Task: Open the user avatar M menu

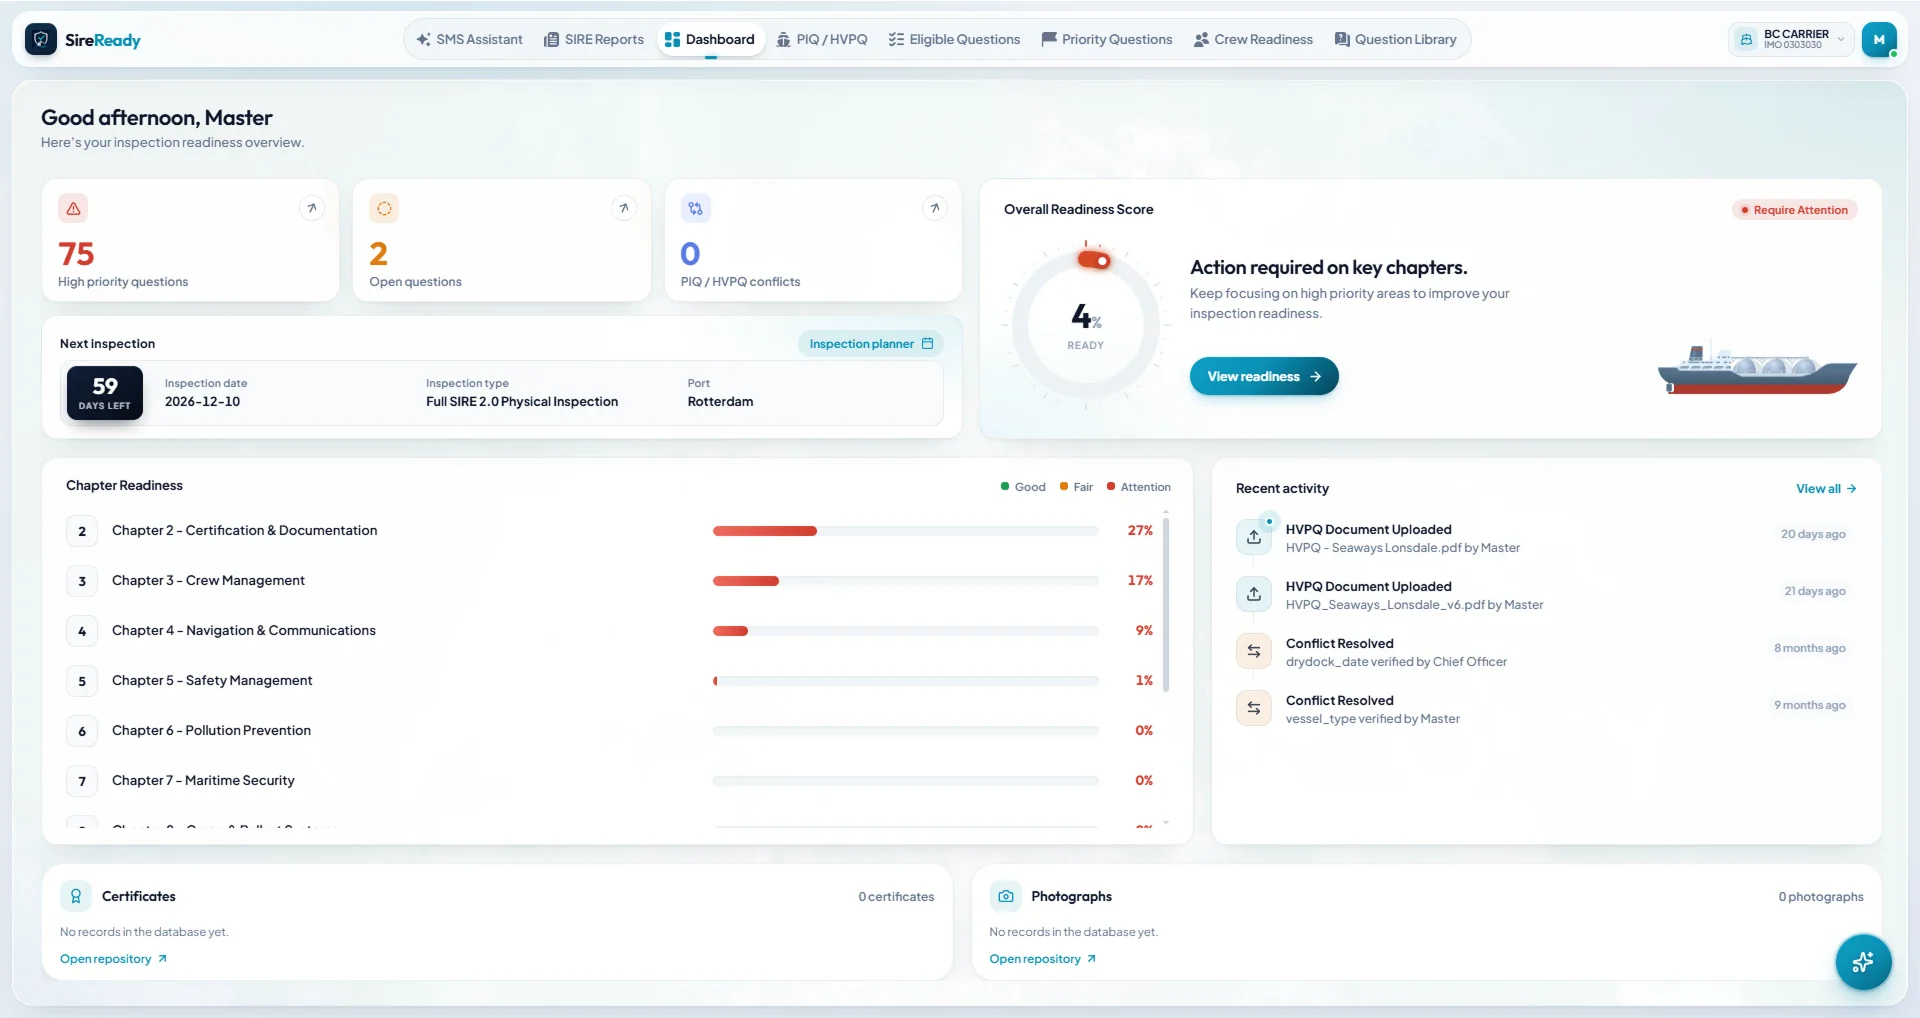Action: coord(1879,40)
